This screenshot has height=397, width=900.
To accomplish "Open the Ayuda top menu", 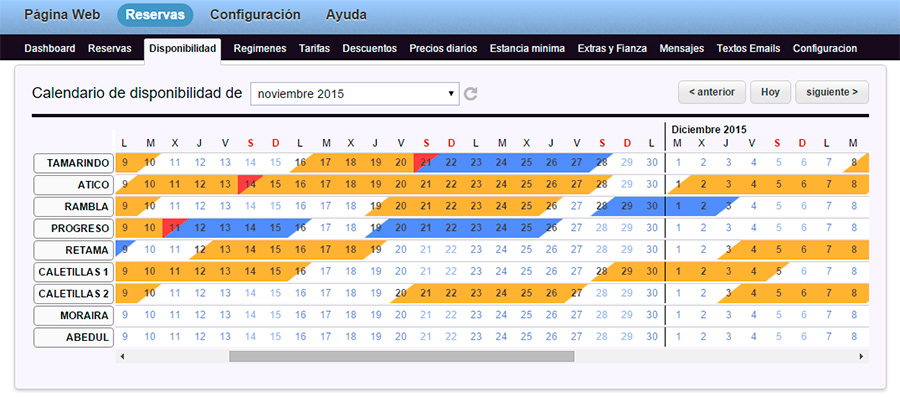I will [346, 15].
